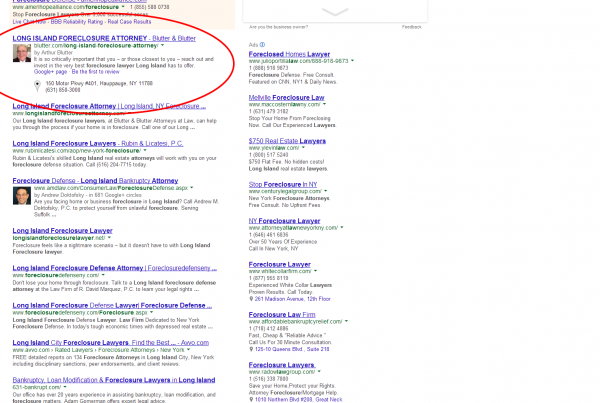Viewport: 600px width, 403px height.
Task: Click the Feedback link under panel
Action: [x=411, y=27]
